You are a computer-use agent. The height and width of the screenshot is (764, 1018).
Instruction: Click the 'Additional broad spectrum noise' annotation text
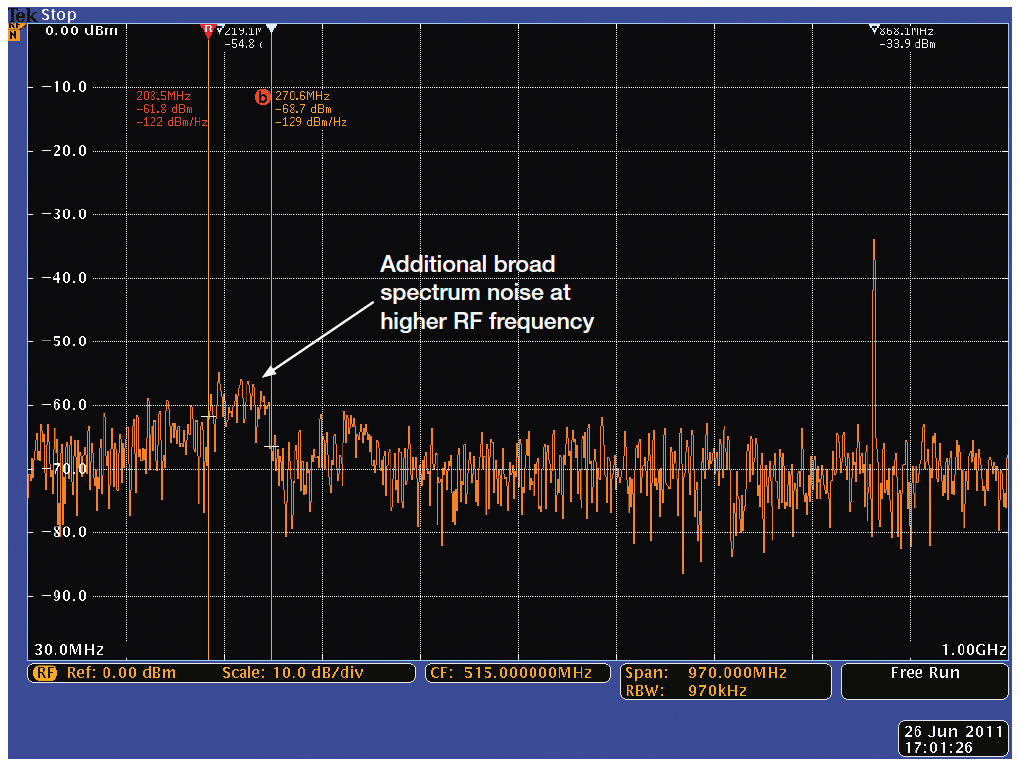(487, 293)
